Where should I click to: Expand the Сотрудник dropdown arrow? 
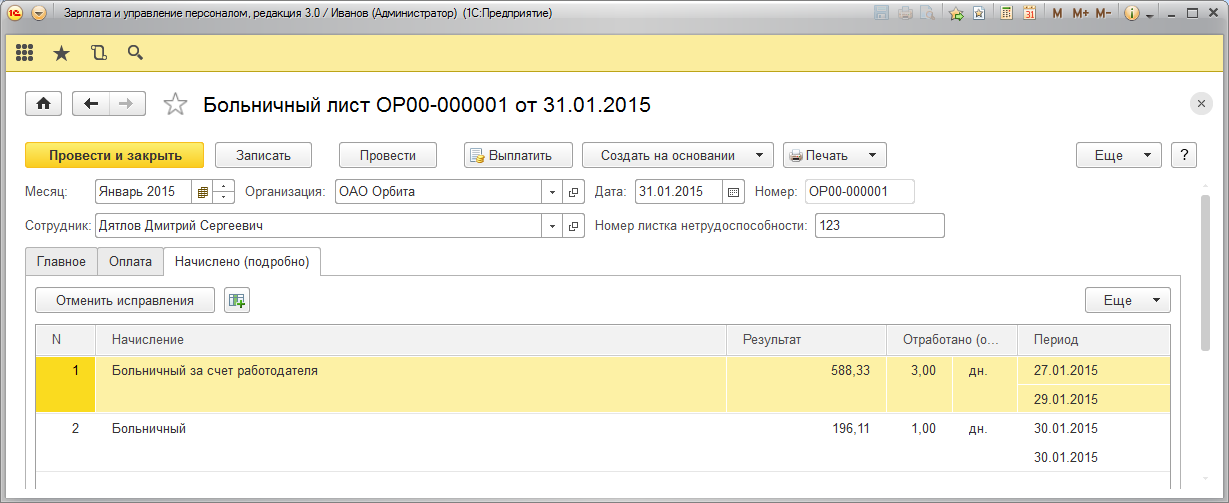(554, 226)
